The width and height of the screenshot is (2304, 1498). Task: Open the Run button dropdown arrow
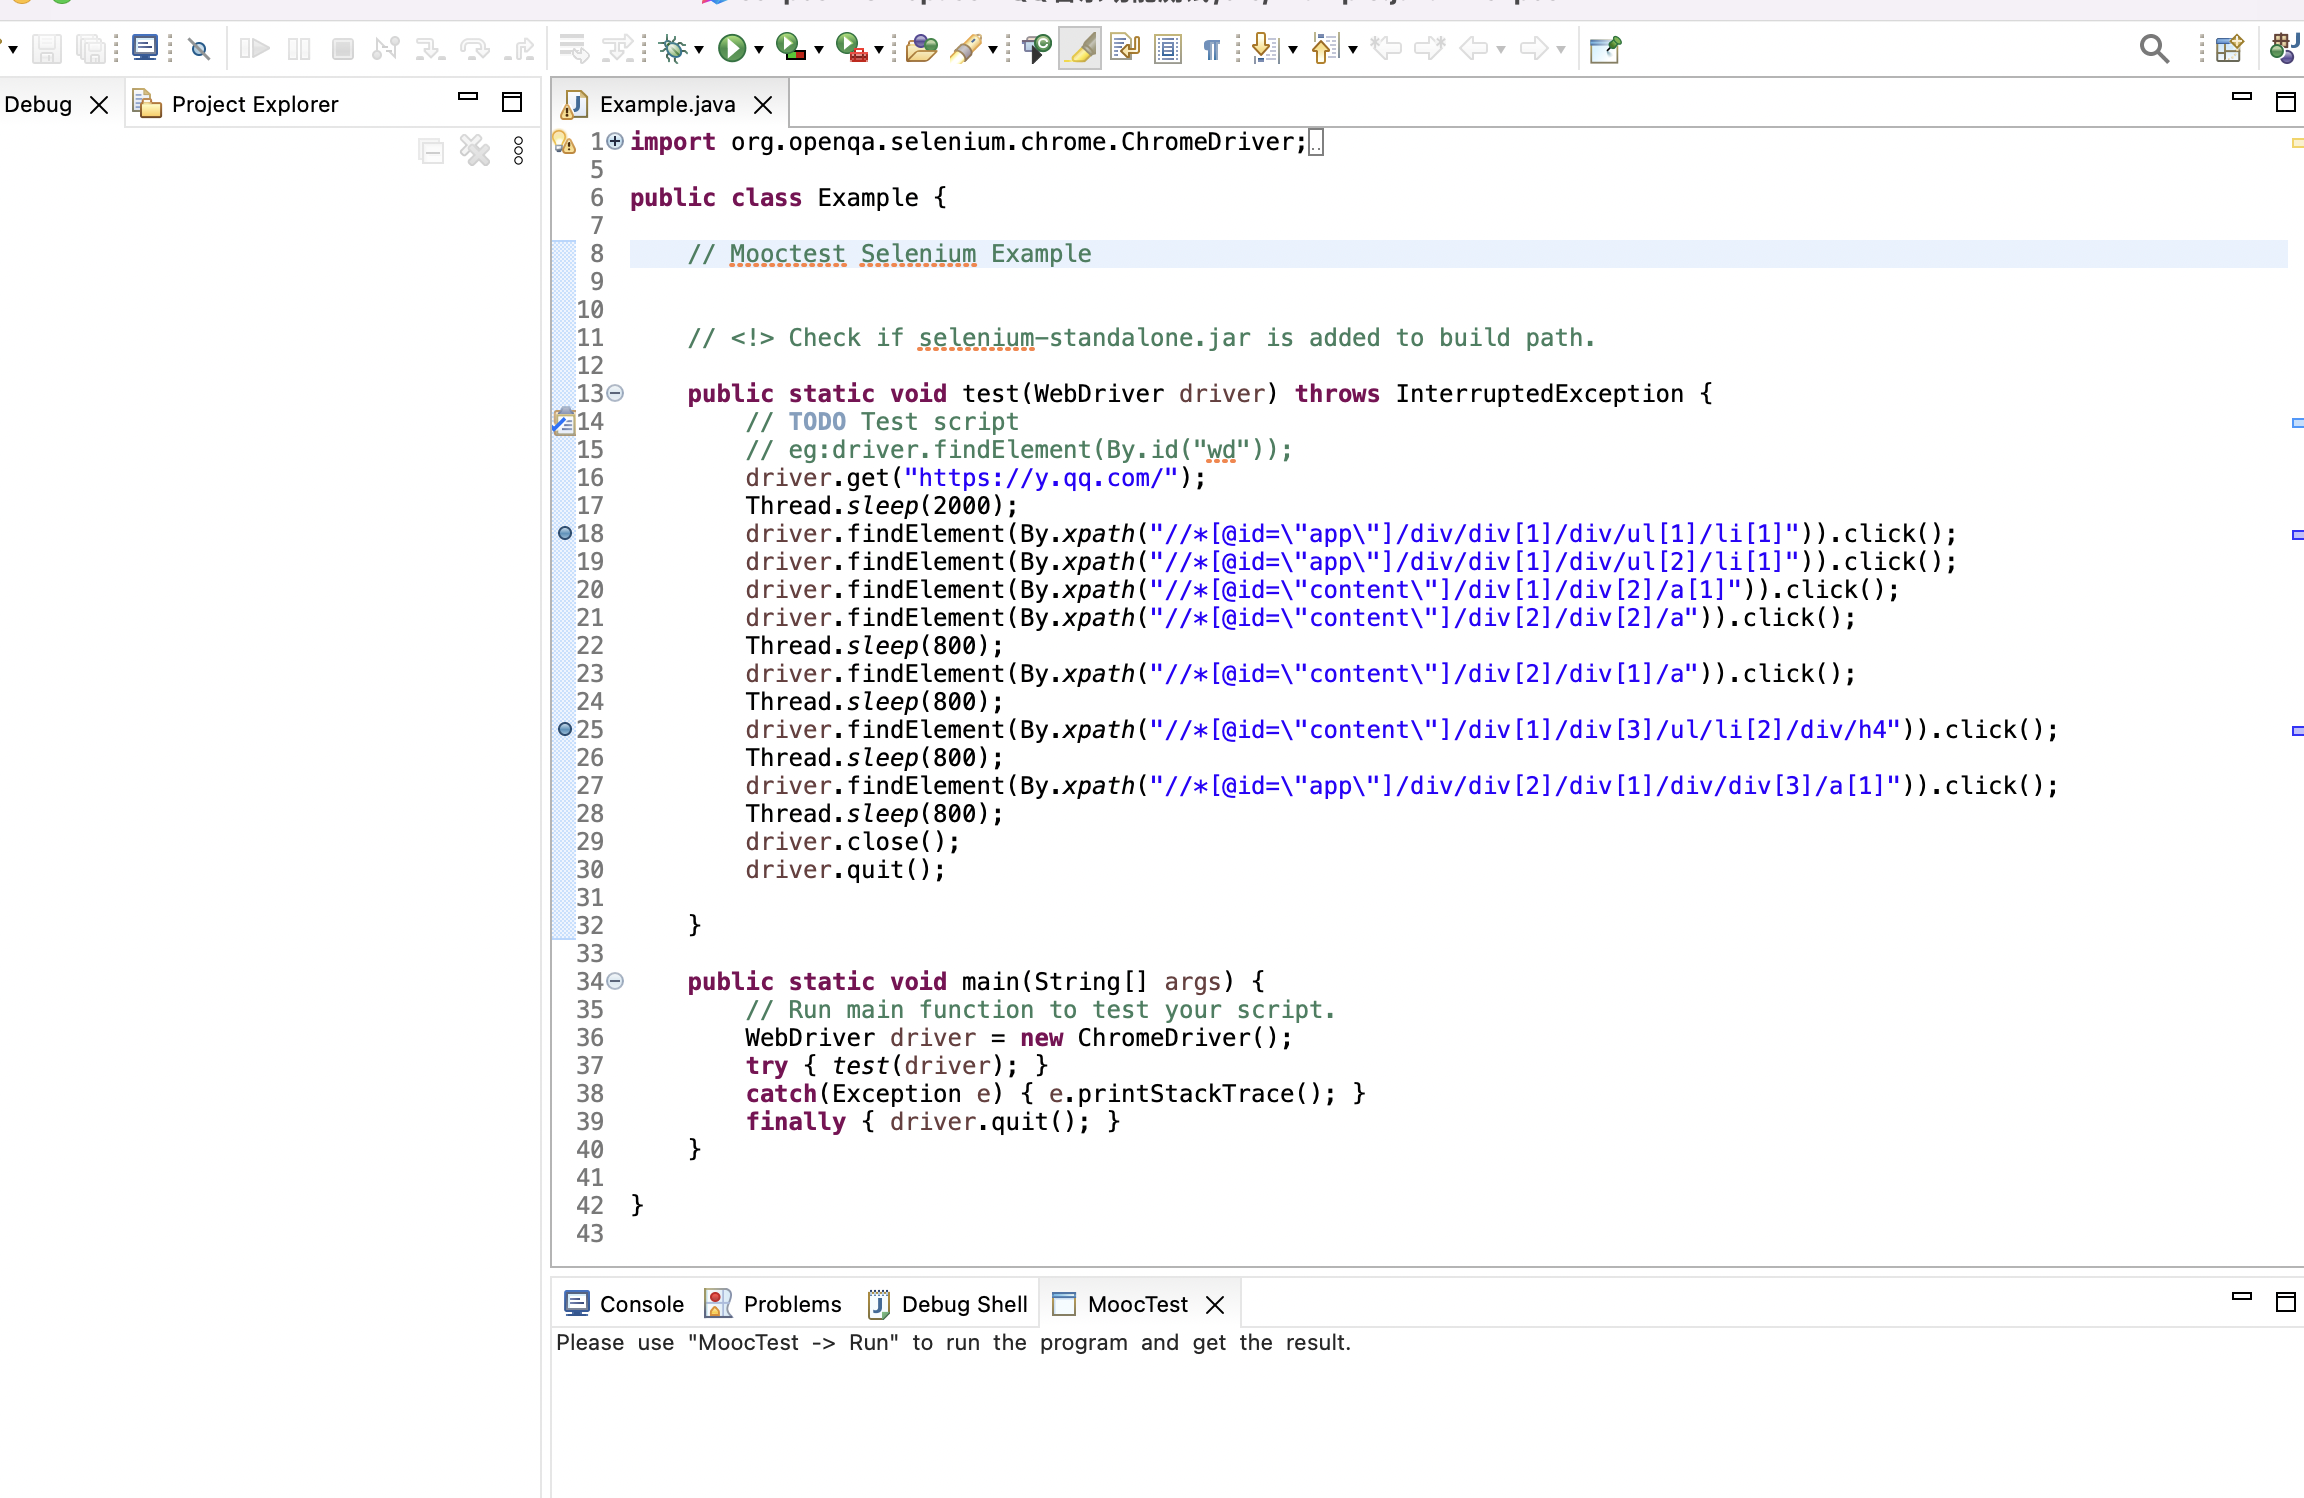[759, 49]
